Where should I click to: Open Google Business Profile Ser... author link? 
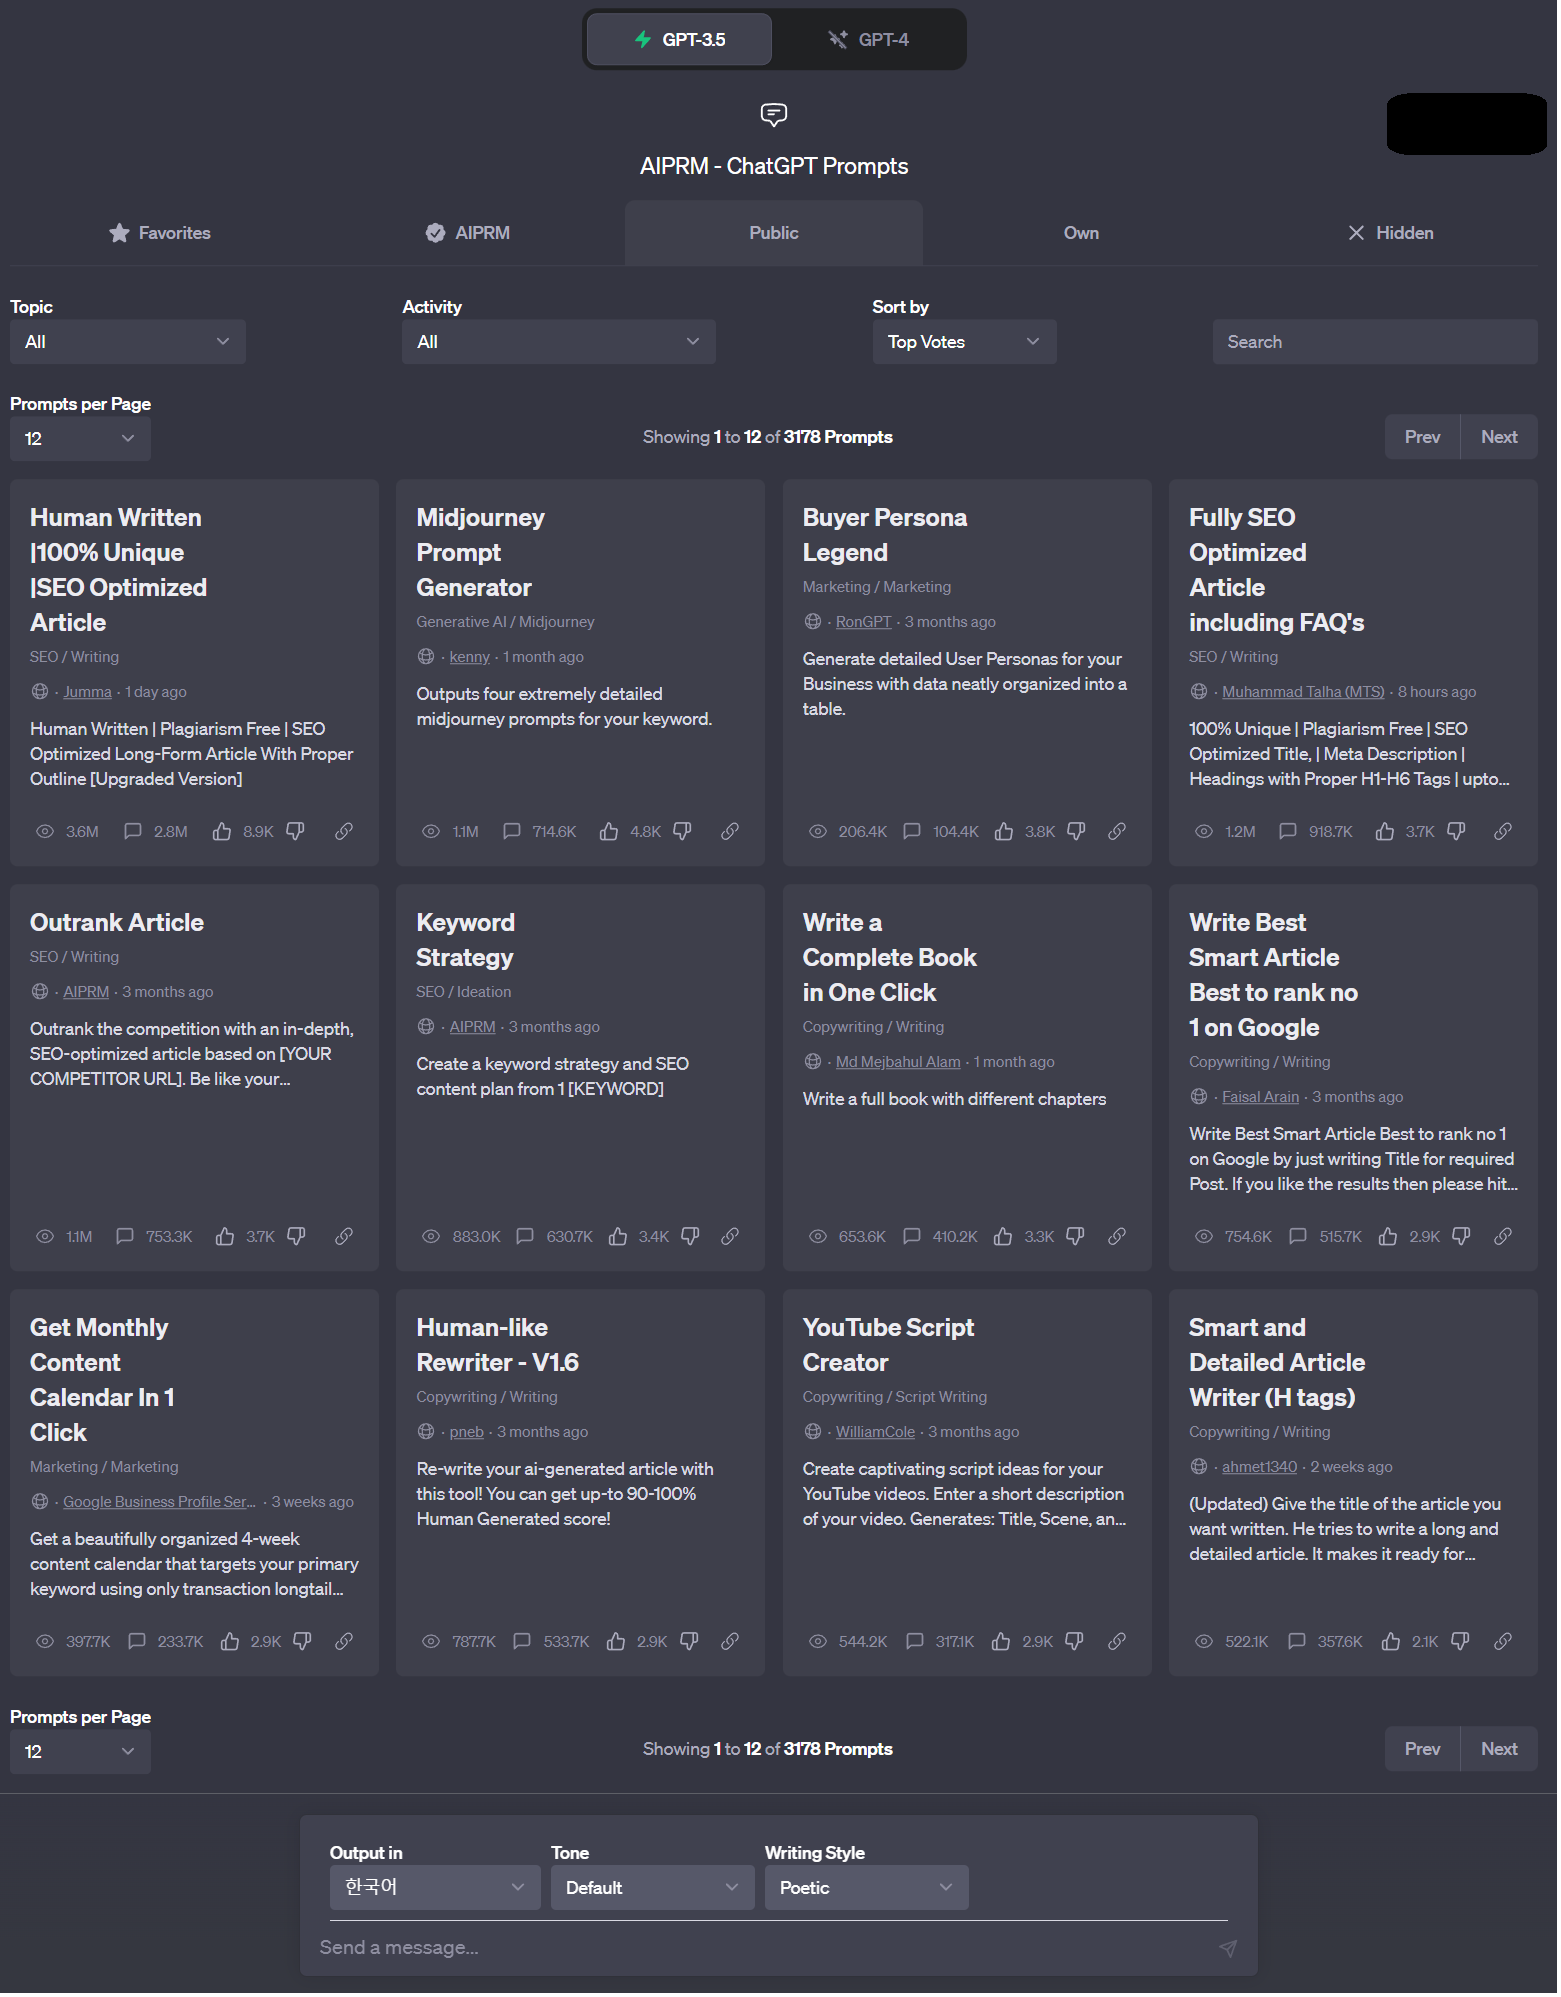coord(160,1504)
